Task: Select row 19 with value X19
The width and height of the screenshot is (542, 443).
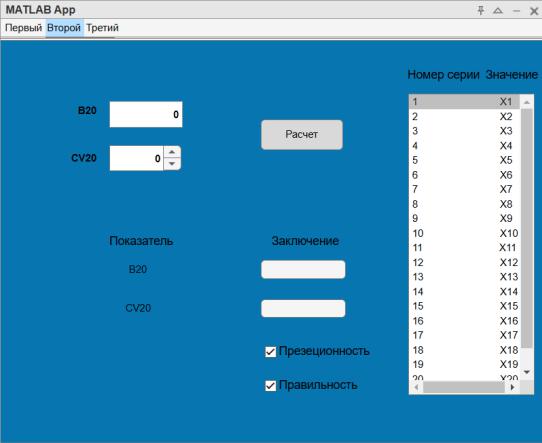Action: click(465, 364)
